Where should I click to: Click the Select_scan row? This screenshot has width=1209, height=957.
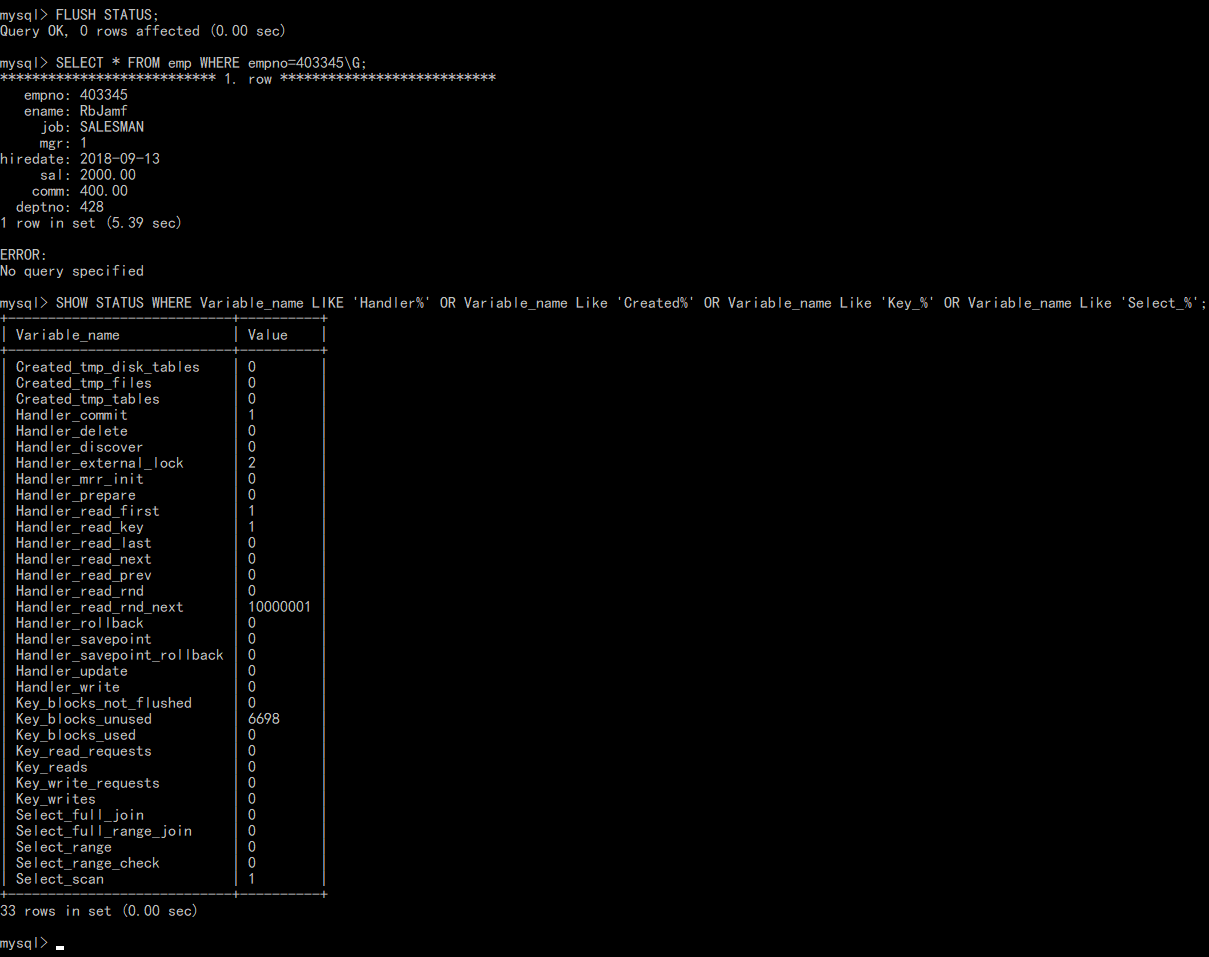(x=163, y=879)
